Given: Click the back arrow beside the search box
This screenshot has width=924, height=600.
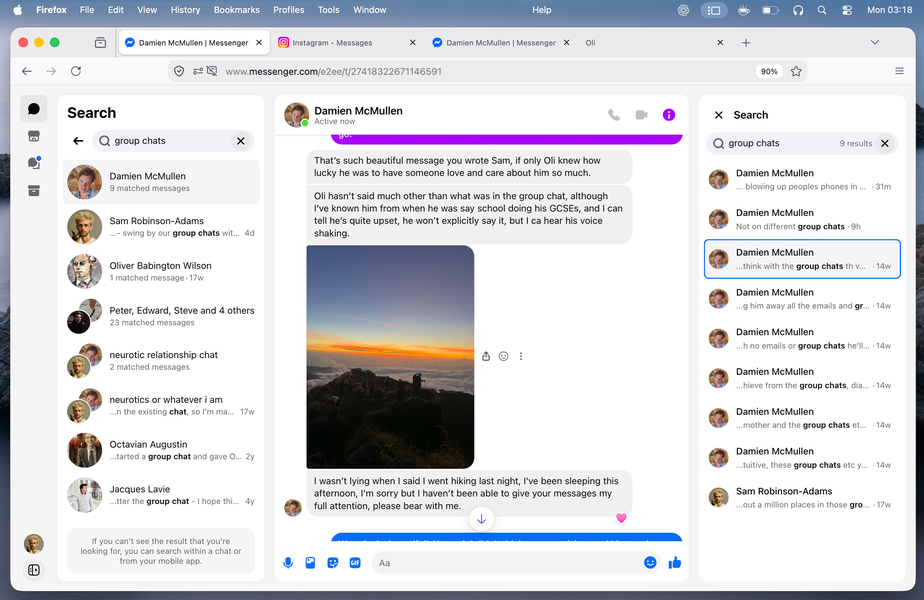Looking at the screenshot, I should click(78, 141).
